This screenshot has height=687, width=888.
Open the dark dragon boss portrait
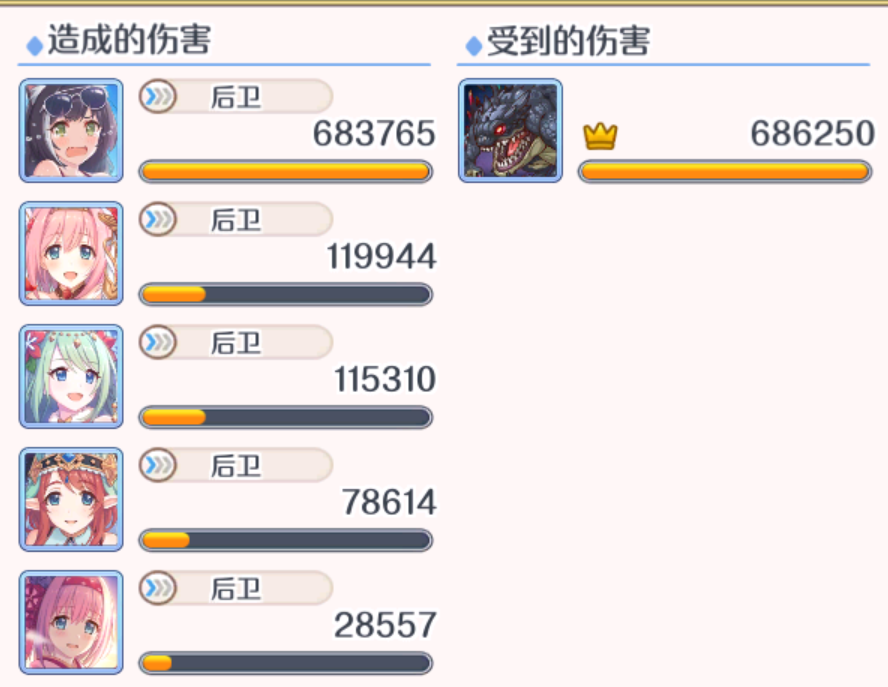click(x=510, y=131)
